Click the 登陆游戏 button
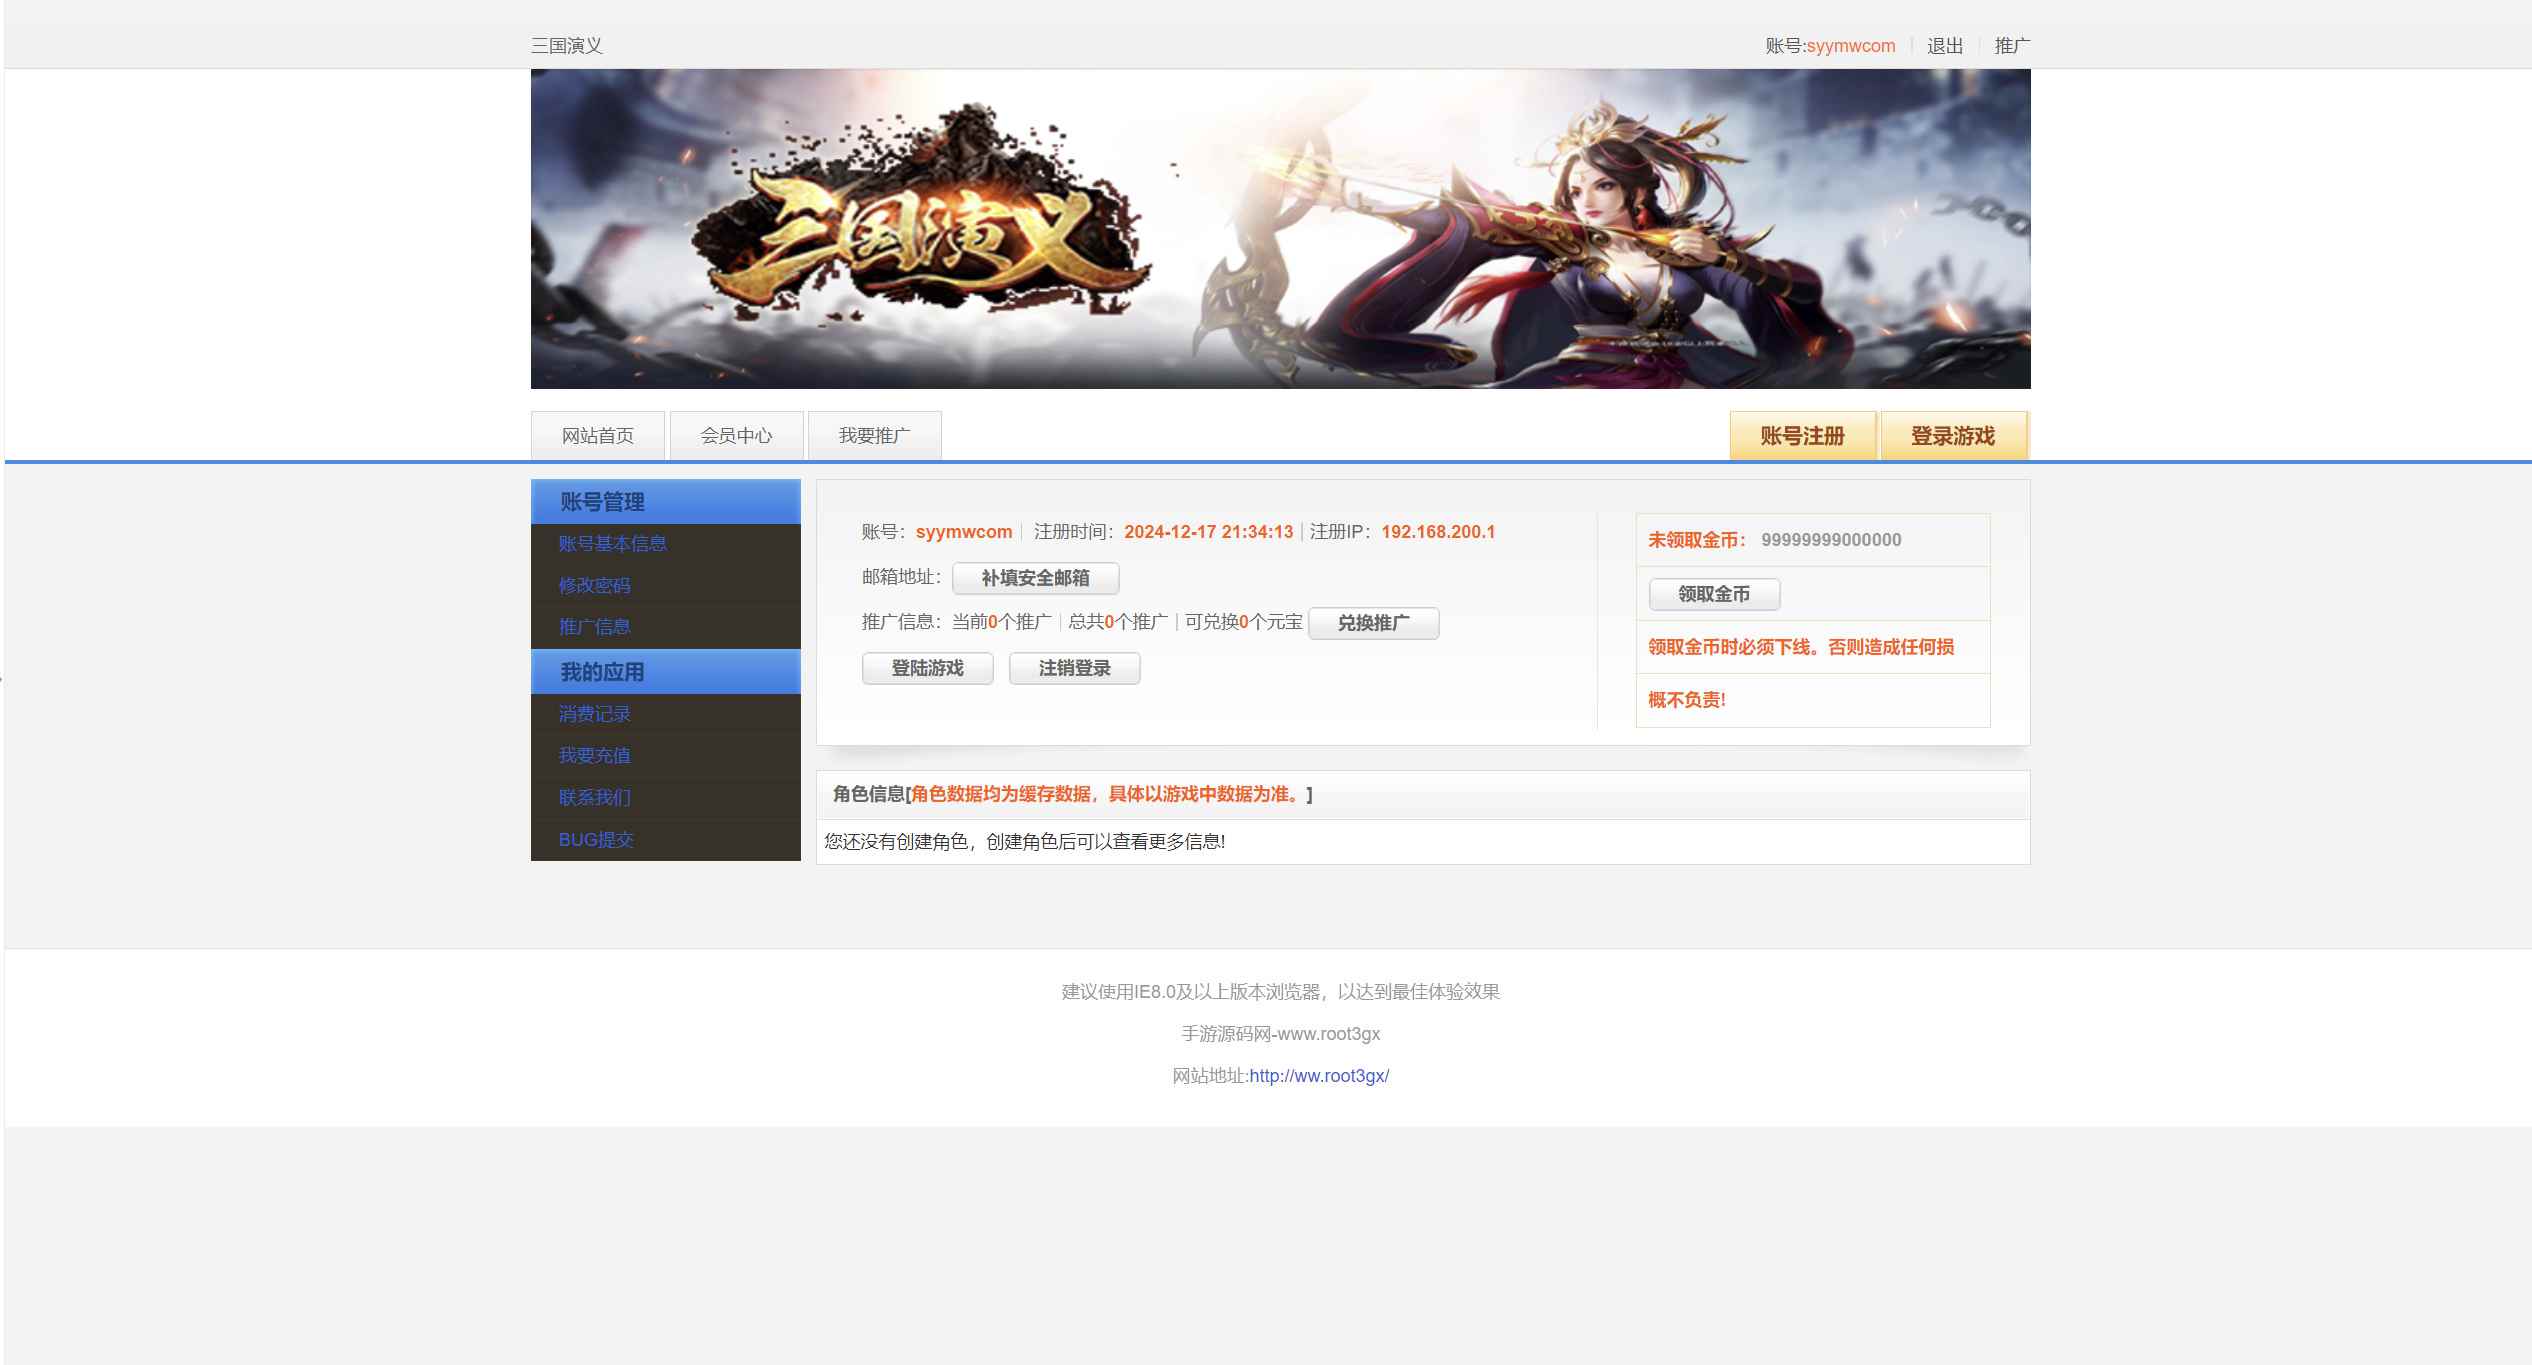2532x1365 pixels. (927, 668)
